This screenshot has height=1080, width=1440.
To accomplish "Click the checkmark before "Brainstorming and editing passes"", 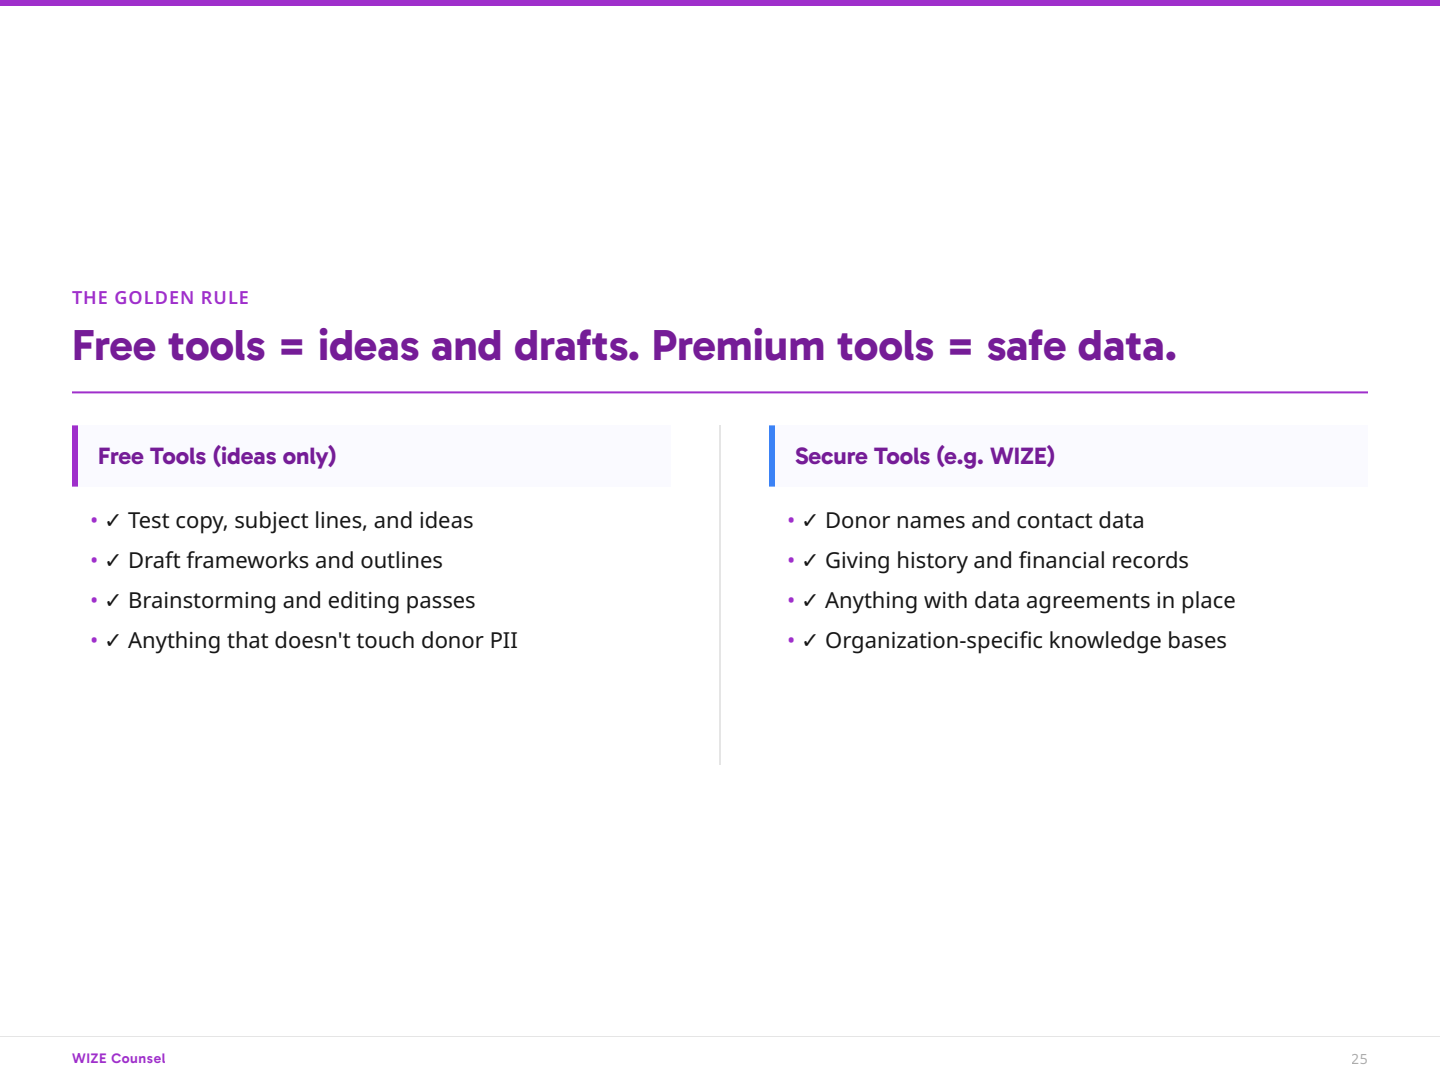I will [x=112, y=601].
